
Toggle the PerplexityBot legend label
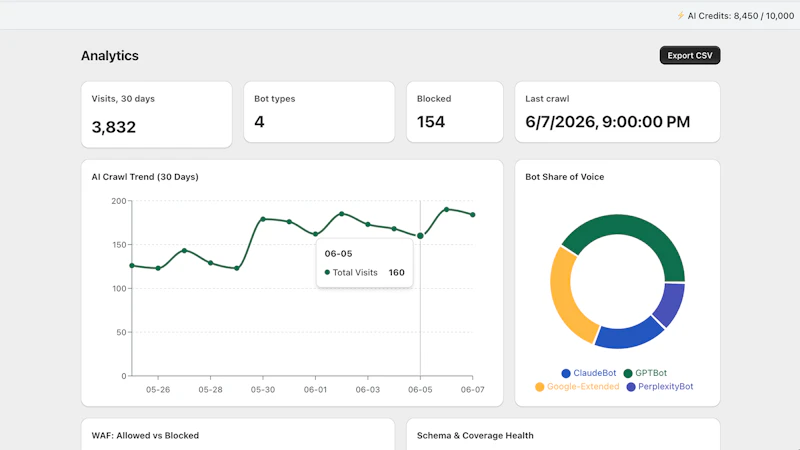point(665,386)
